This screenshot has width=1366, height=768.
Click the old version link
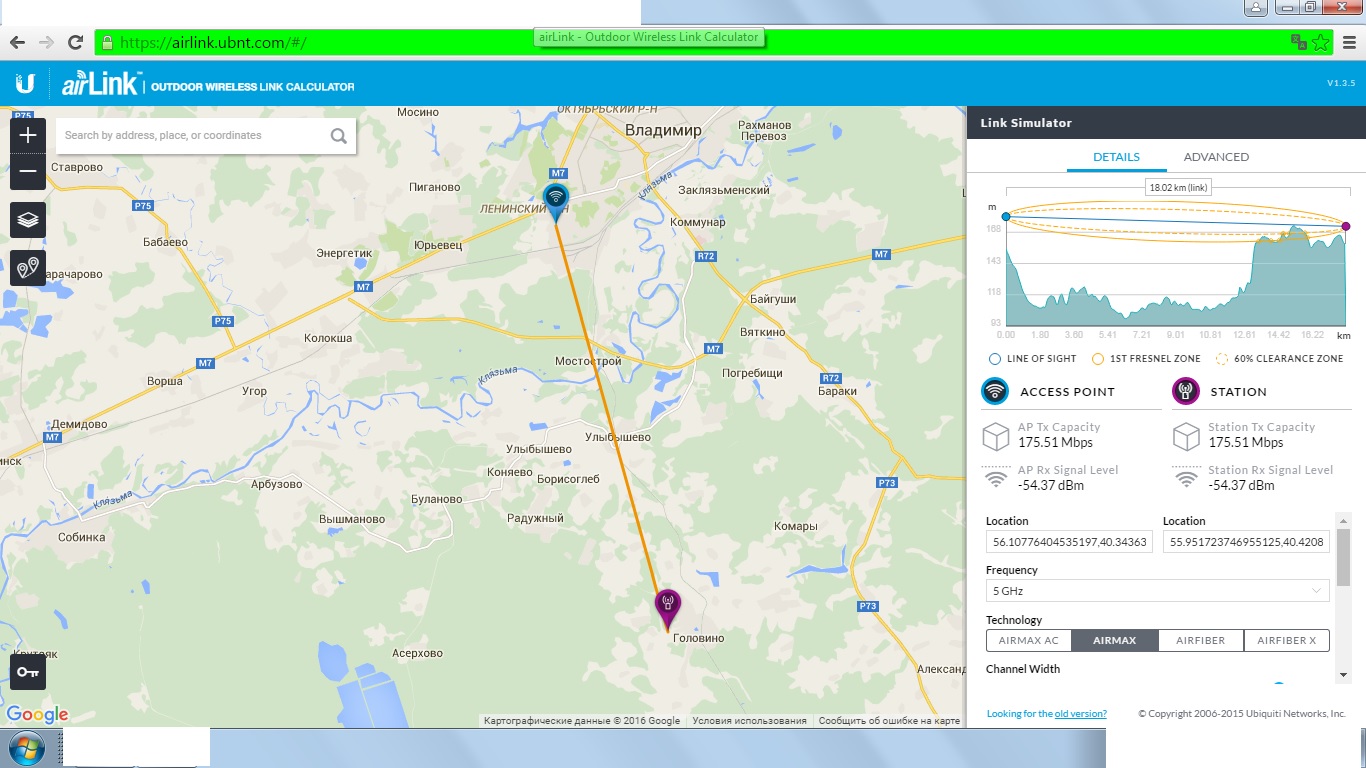pos(1080,714)
